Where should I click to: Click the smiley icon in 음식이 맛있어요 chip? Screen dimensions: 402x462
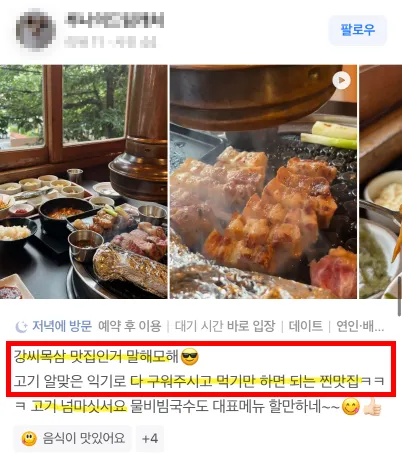click(29, 439)
